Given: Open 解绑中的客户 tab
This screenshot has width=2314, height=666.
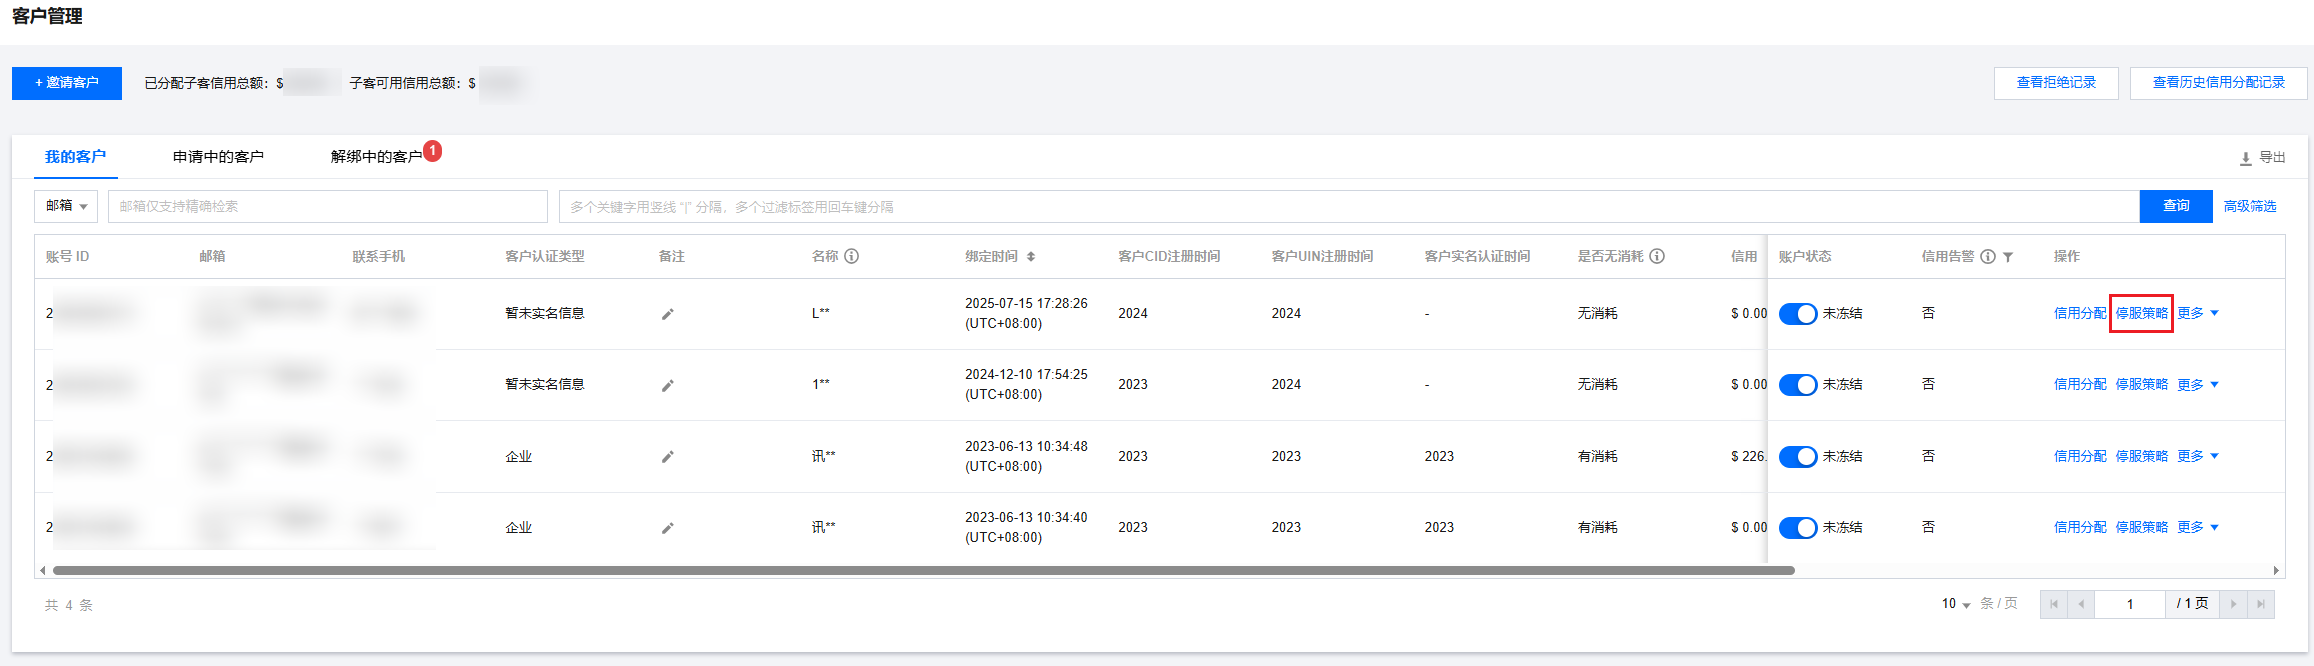Looking at the screenshot, I should pos(376,157).
